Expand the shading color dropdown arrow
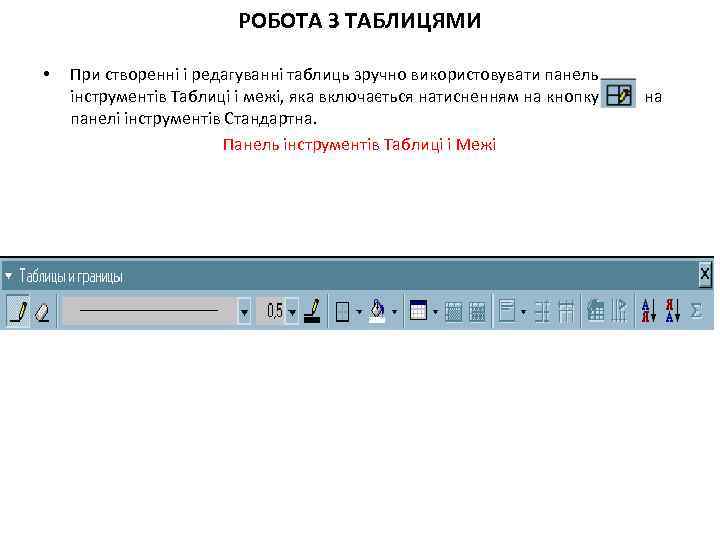The image size is (720, 540). click(x=394, y=312)
